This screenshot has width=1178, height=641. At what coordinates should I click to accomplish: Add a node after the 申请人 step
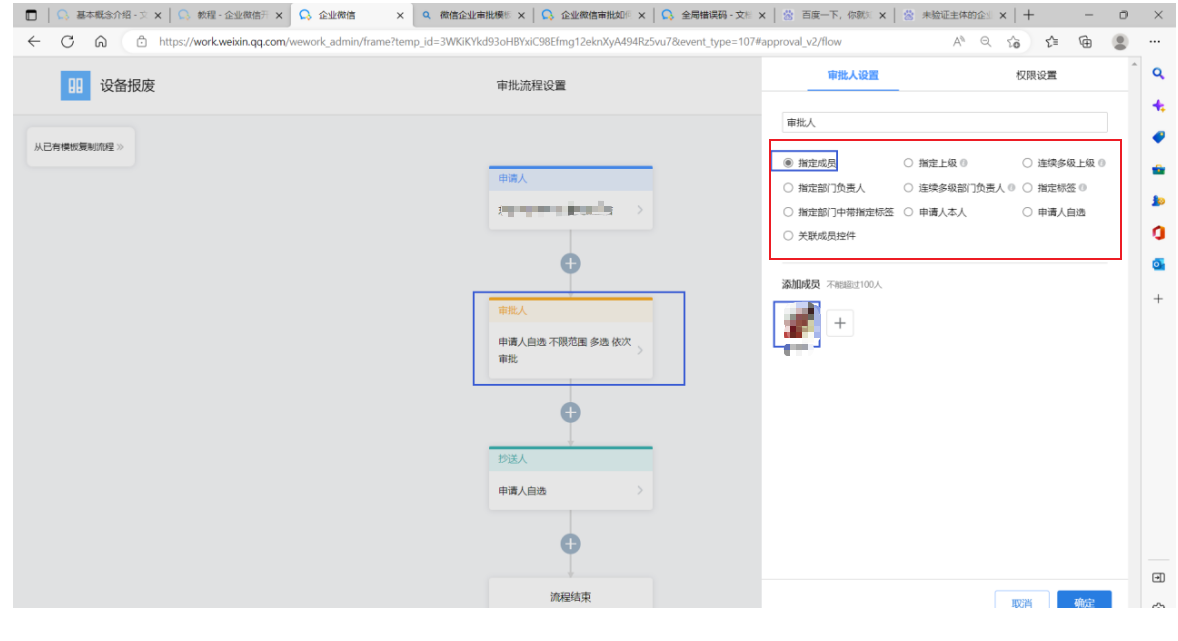[x=570, y=264]
